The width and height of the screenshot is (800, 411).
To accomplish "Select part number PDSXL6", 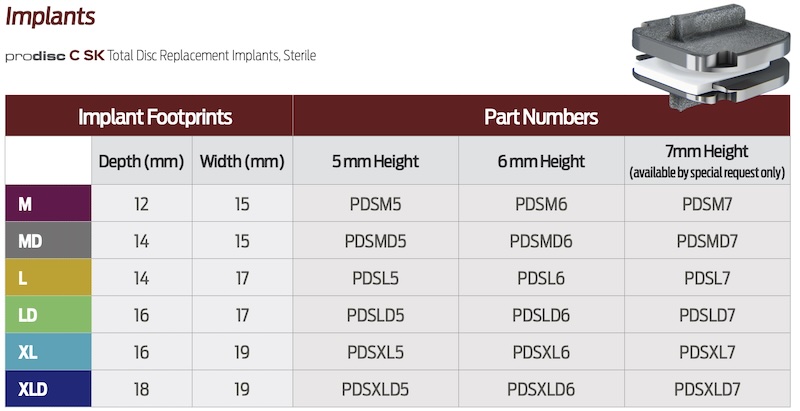I will 541,352.
